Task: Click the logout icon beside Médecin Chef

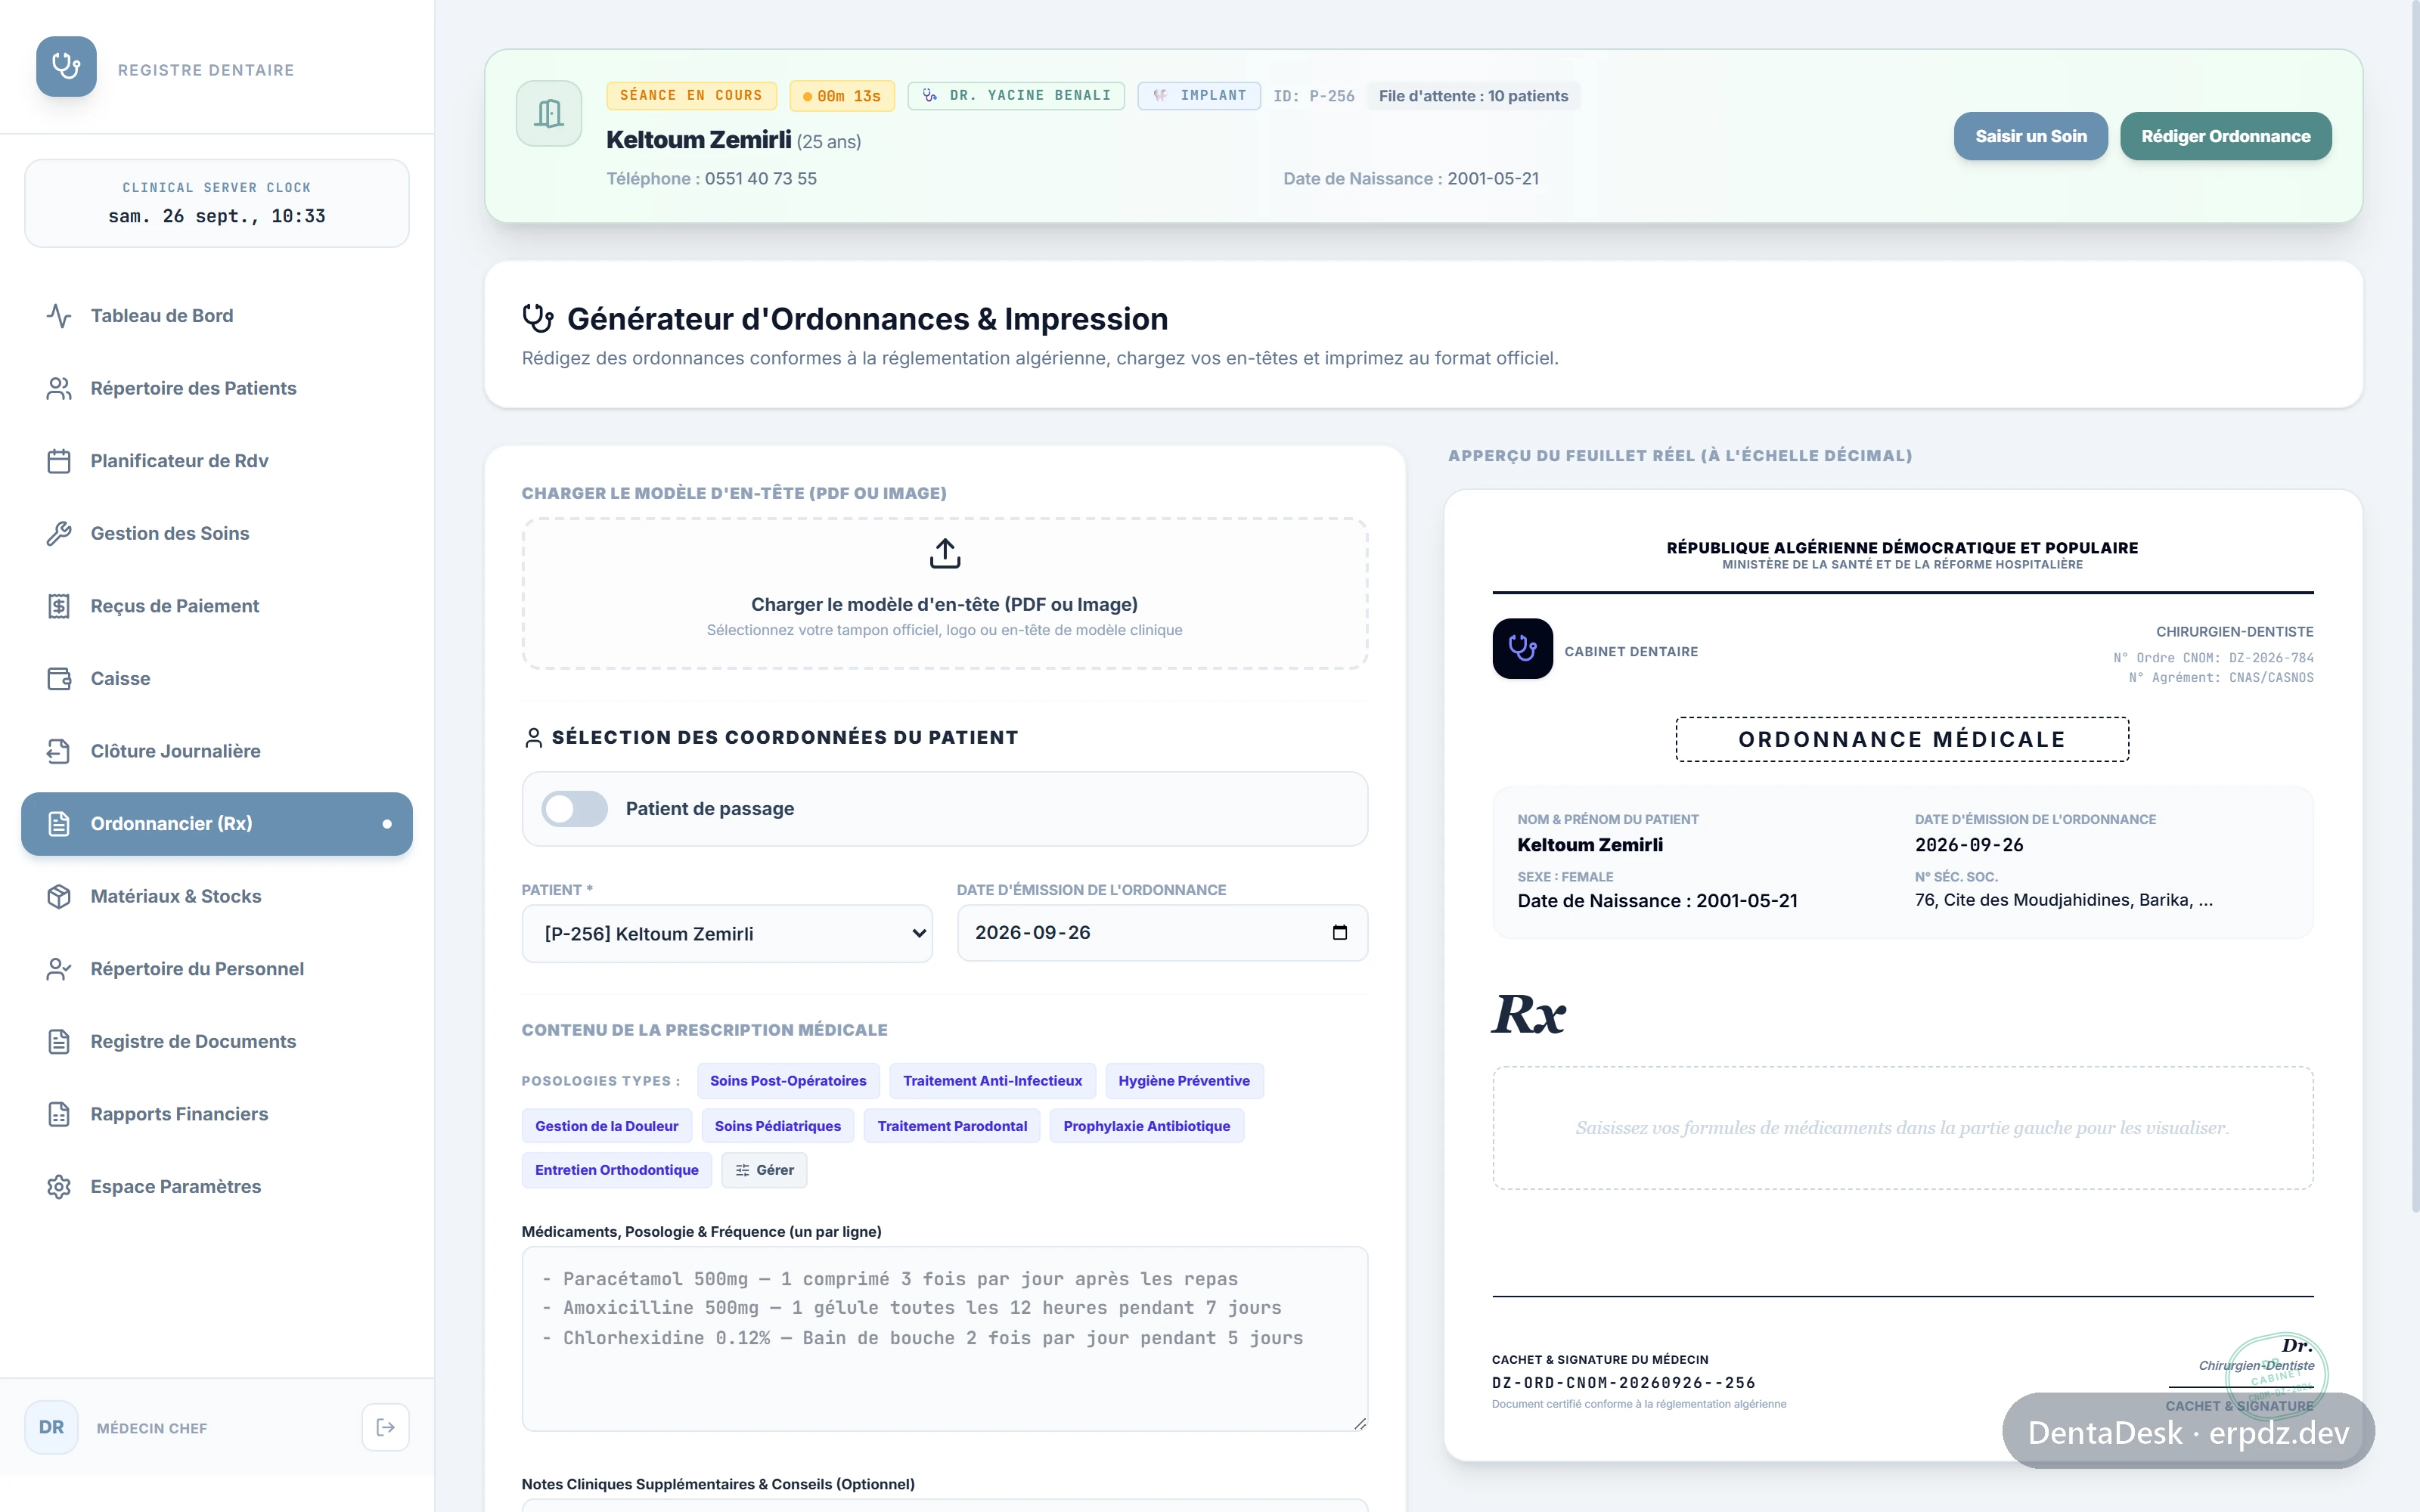Action: (x=385, y=1427)
